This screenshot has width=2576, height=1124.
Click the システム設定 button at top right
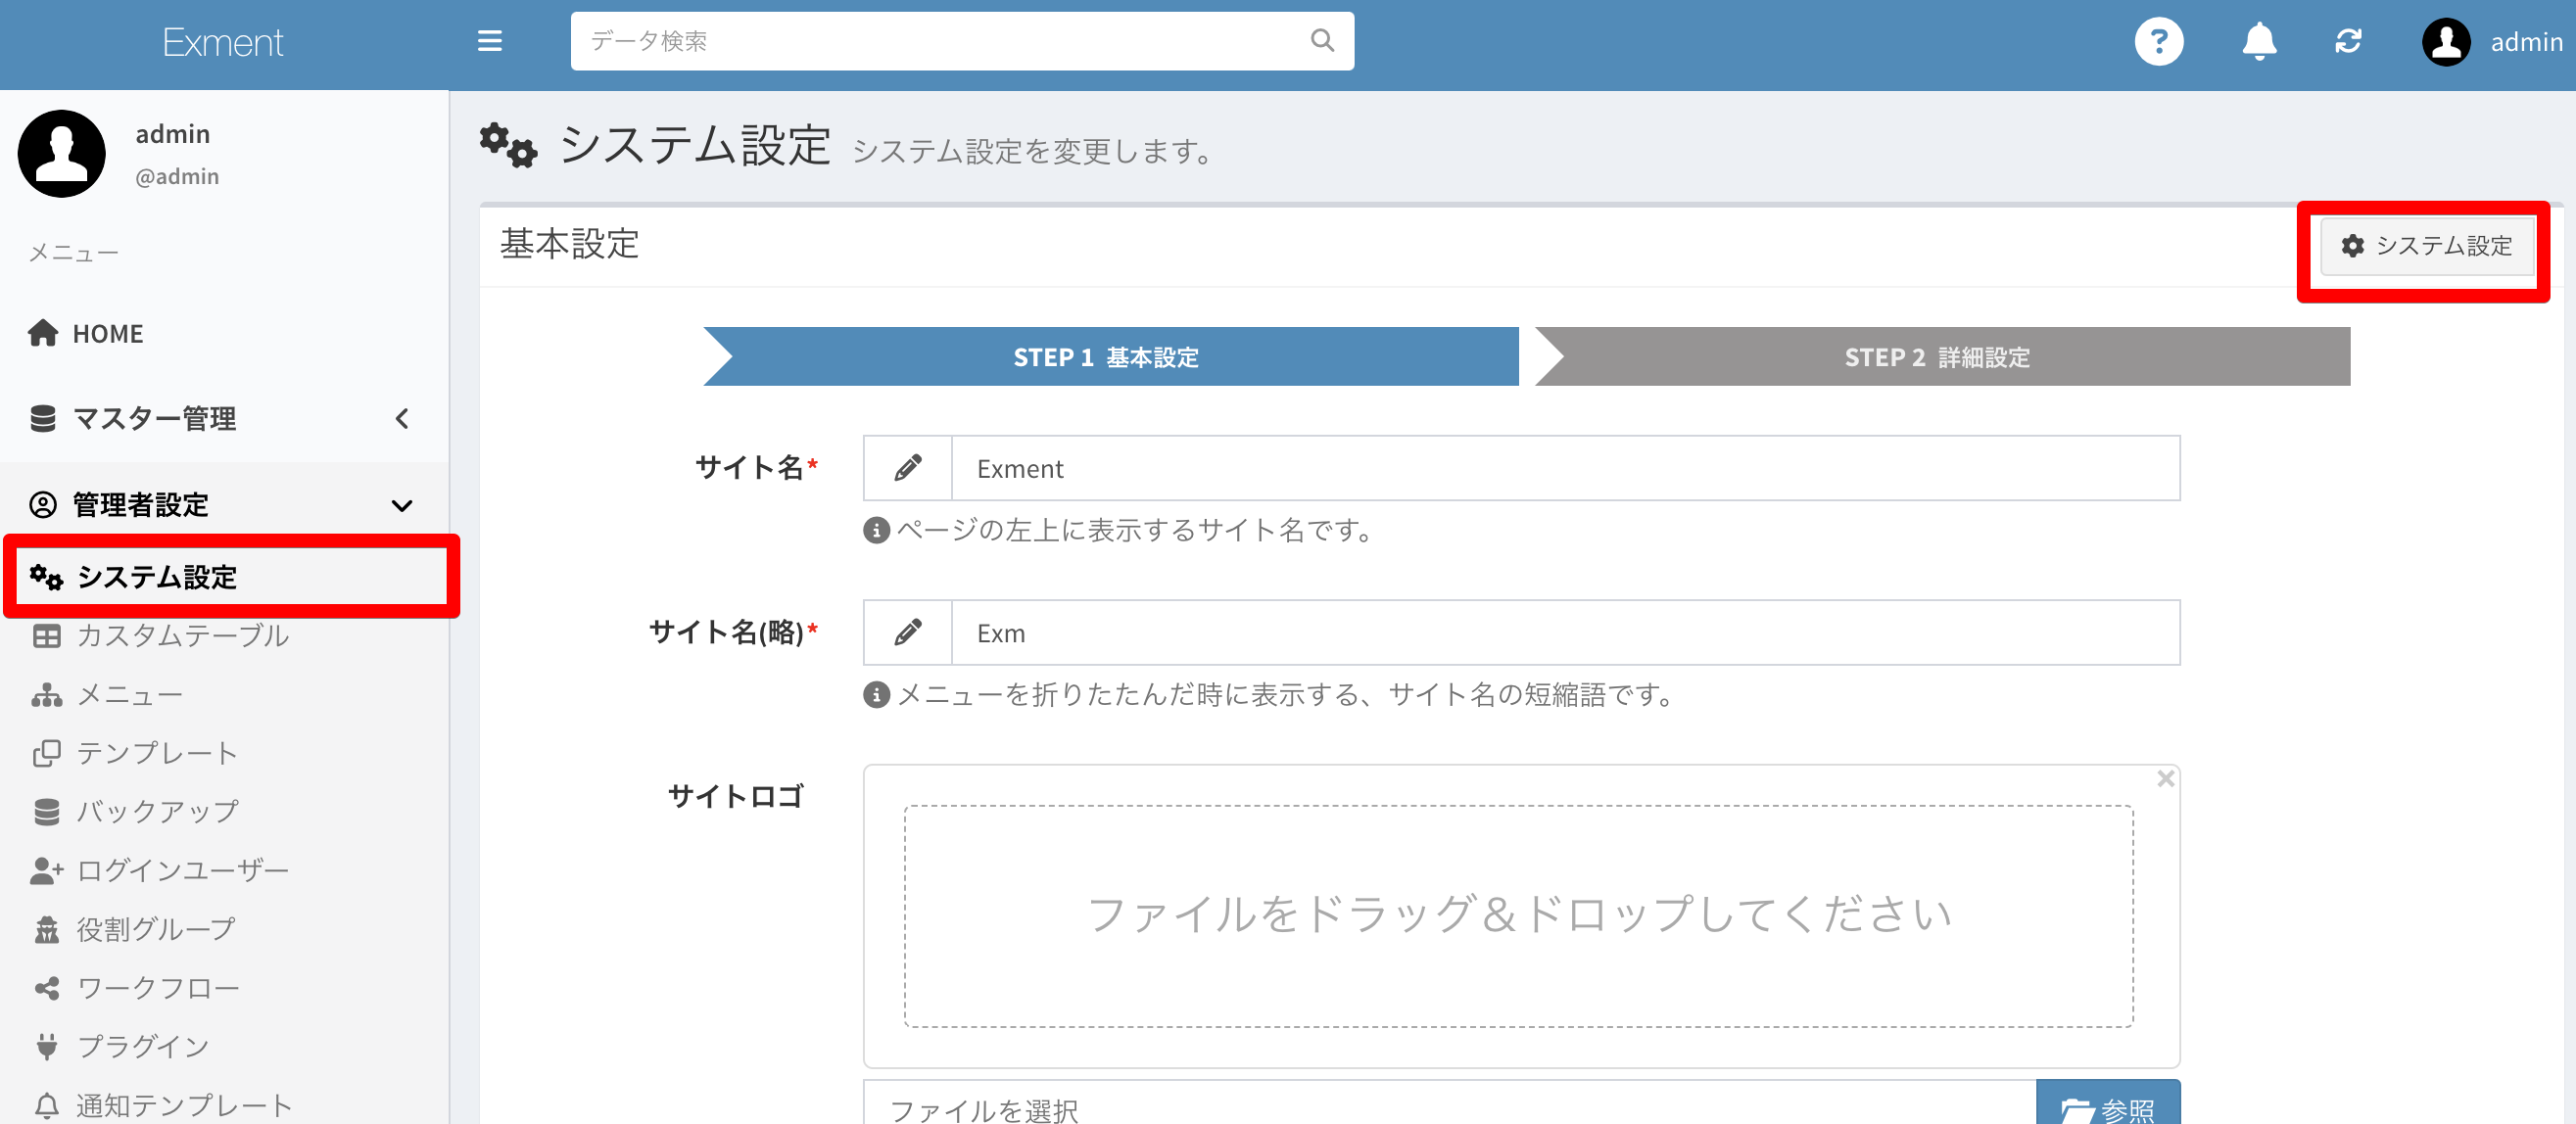pyautogui.click(x=2426, y=246)
